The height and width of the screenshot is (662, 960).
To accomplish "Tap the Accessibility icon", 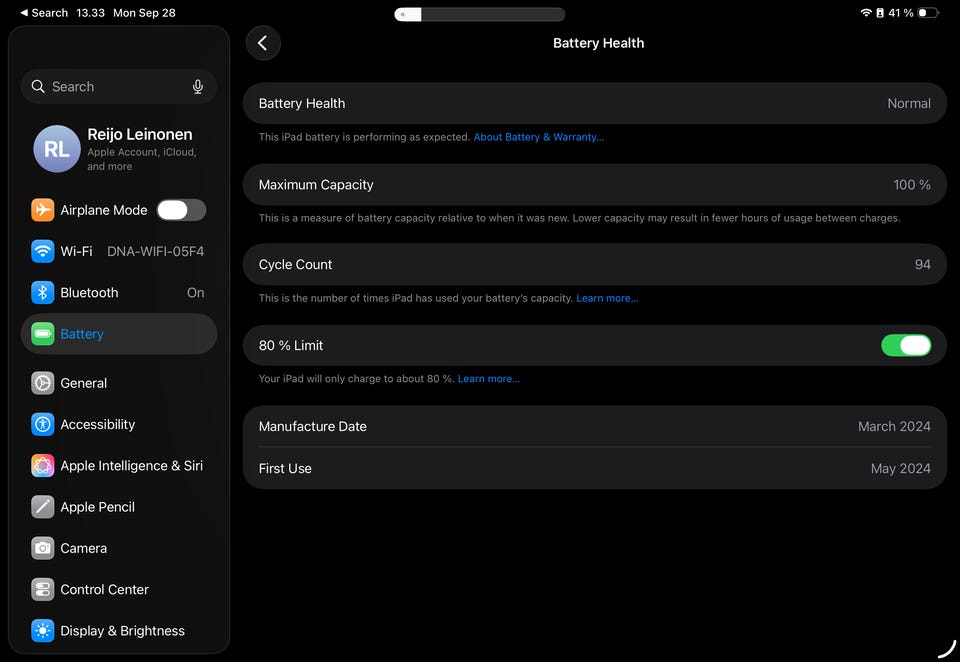I will pyautogui.click(x=43, y=424).
